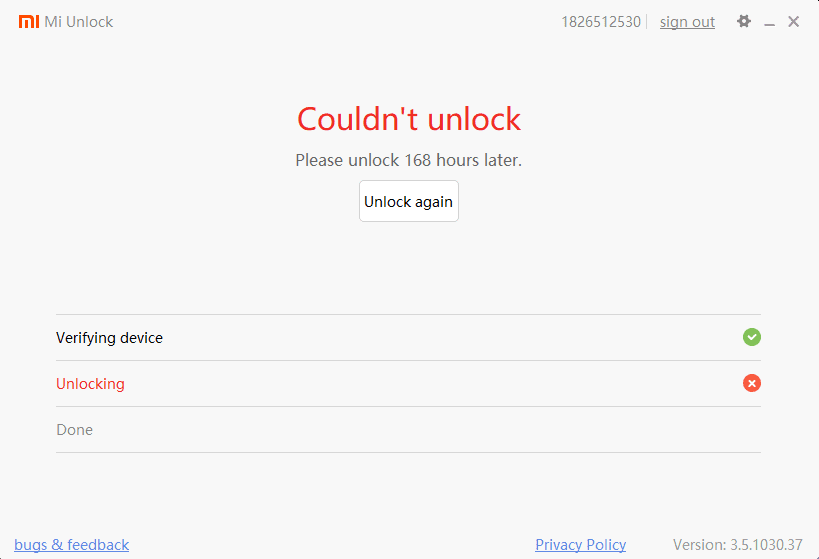The height and width of the screenshot is (559, 819).
Task: Click the account ID 1826512530
Action: 601,22
